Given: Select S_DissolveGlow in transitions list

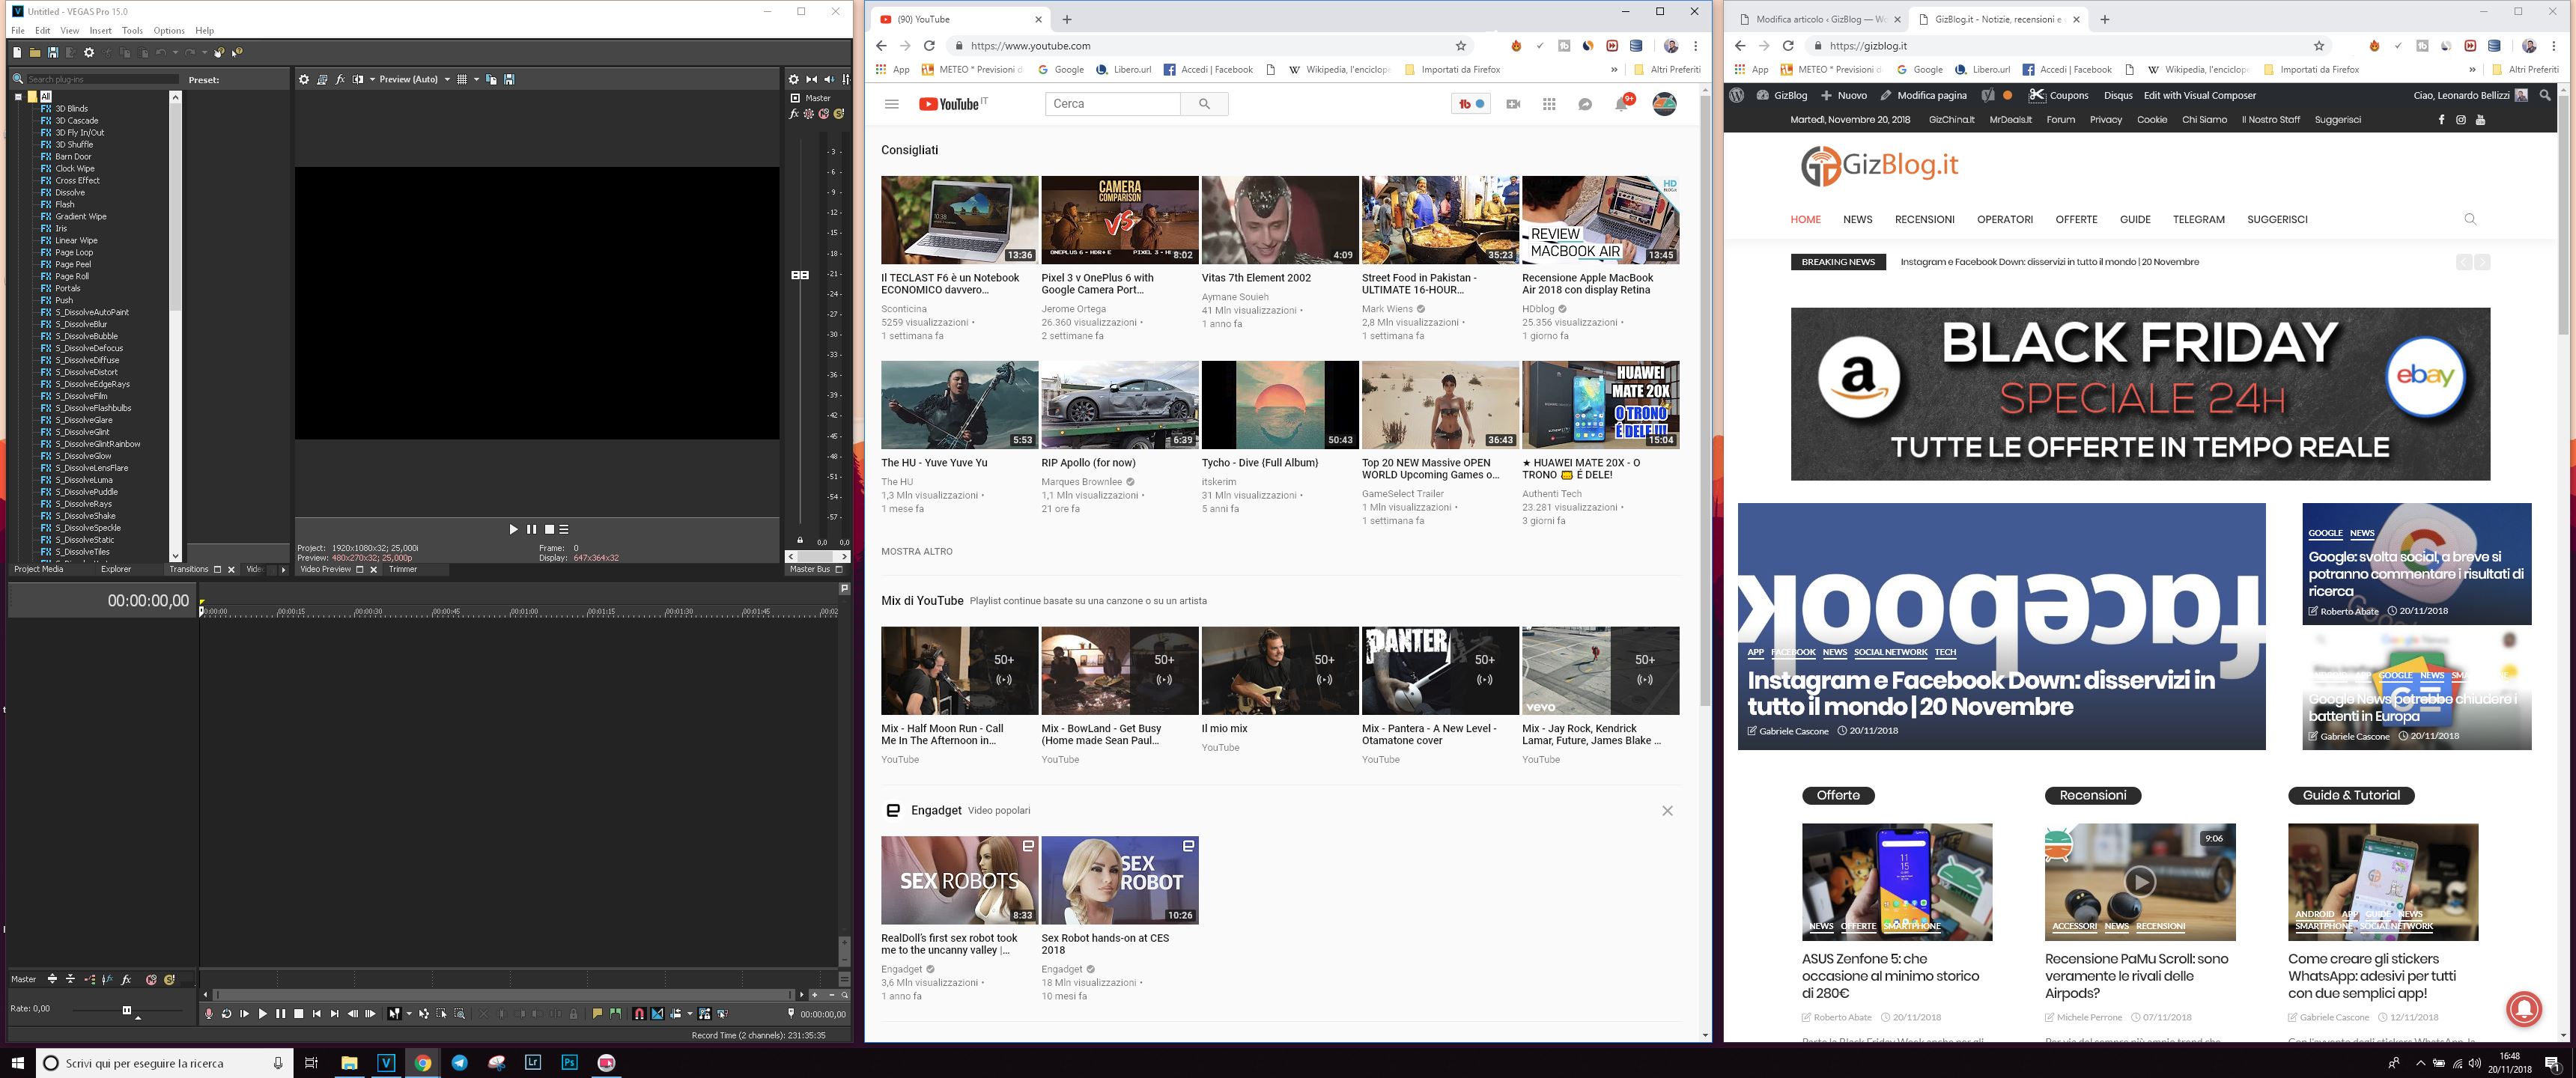Looking at the screenshot, I should 83,456.
